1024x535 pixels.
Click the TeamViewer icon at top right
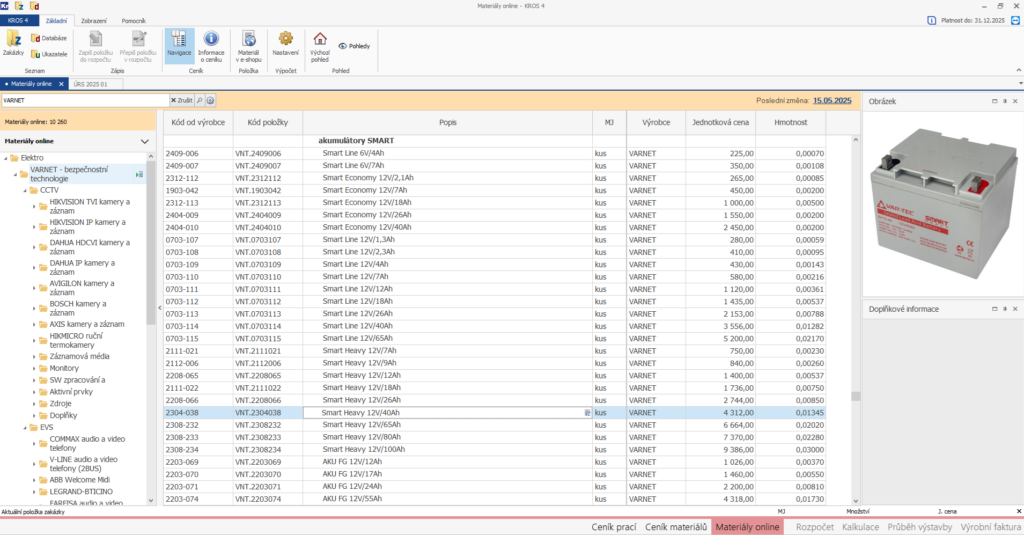click(1016, 20)
